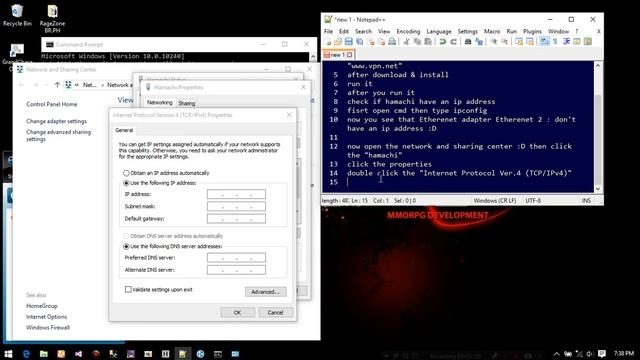The image size is (640, 360).
Task: Click the Redo arrow in Notepad++ toolbar
Action: tap(453, 41)
